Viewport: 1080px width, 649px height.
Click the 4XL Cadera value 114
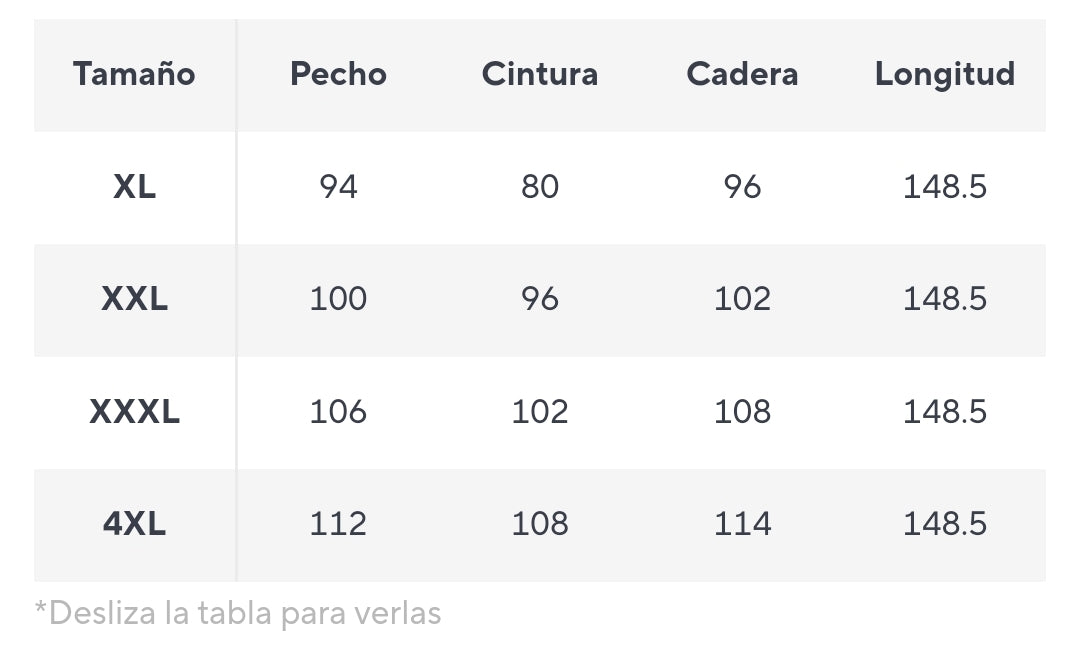pos(742,524)
